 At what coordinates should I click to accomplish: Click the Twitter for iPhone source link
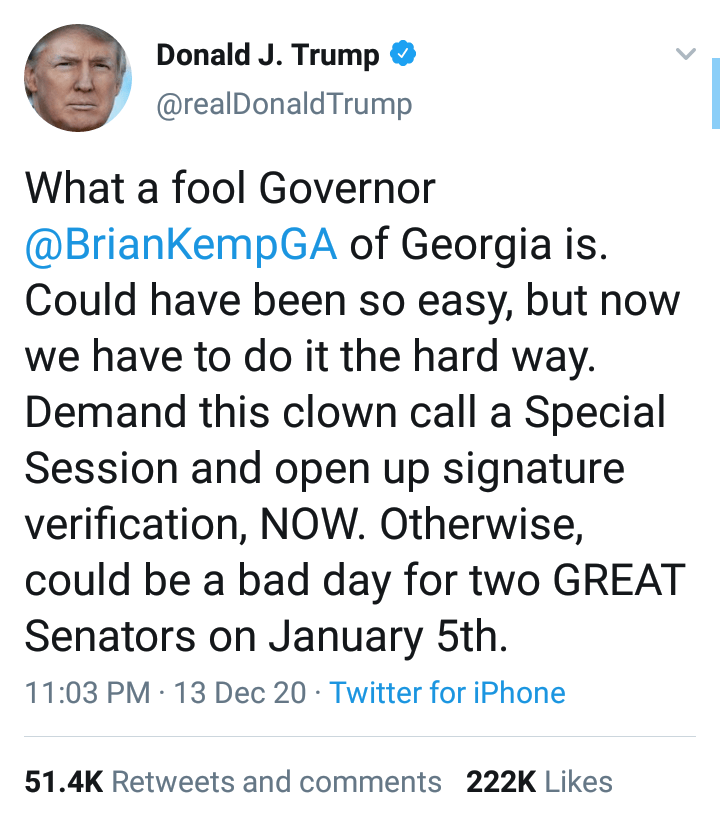[447, 693]
